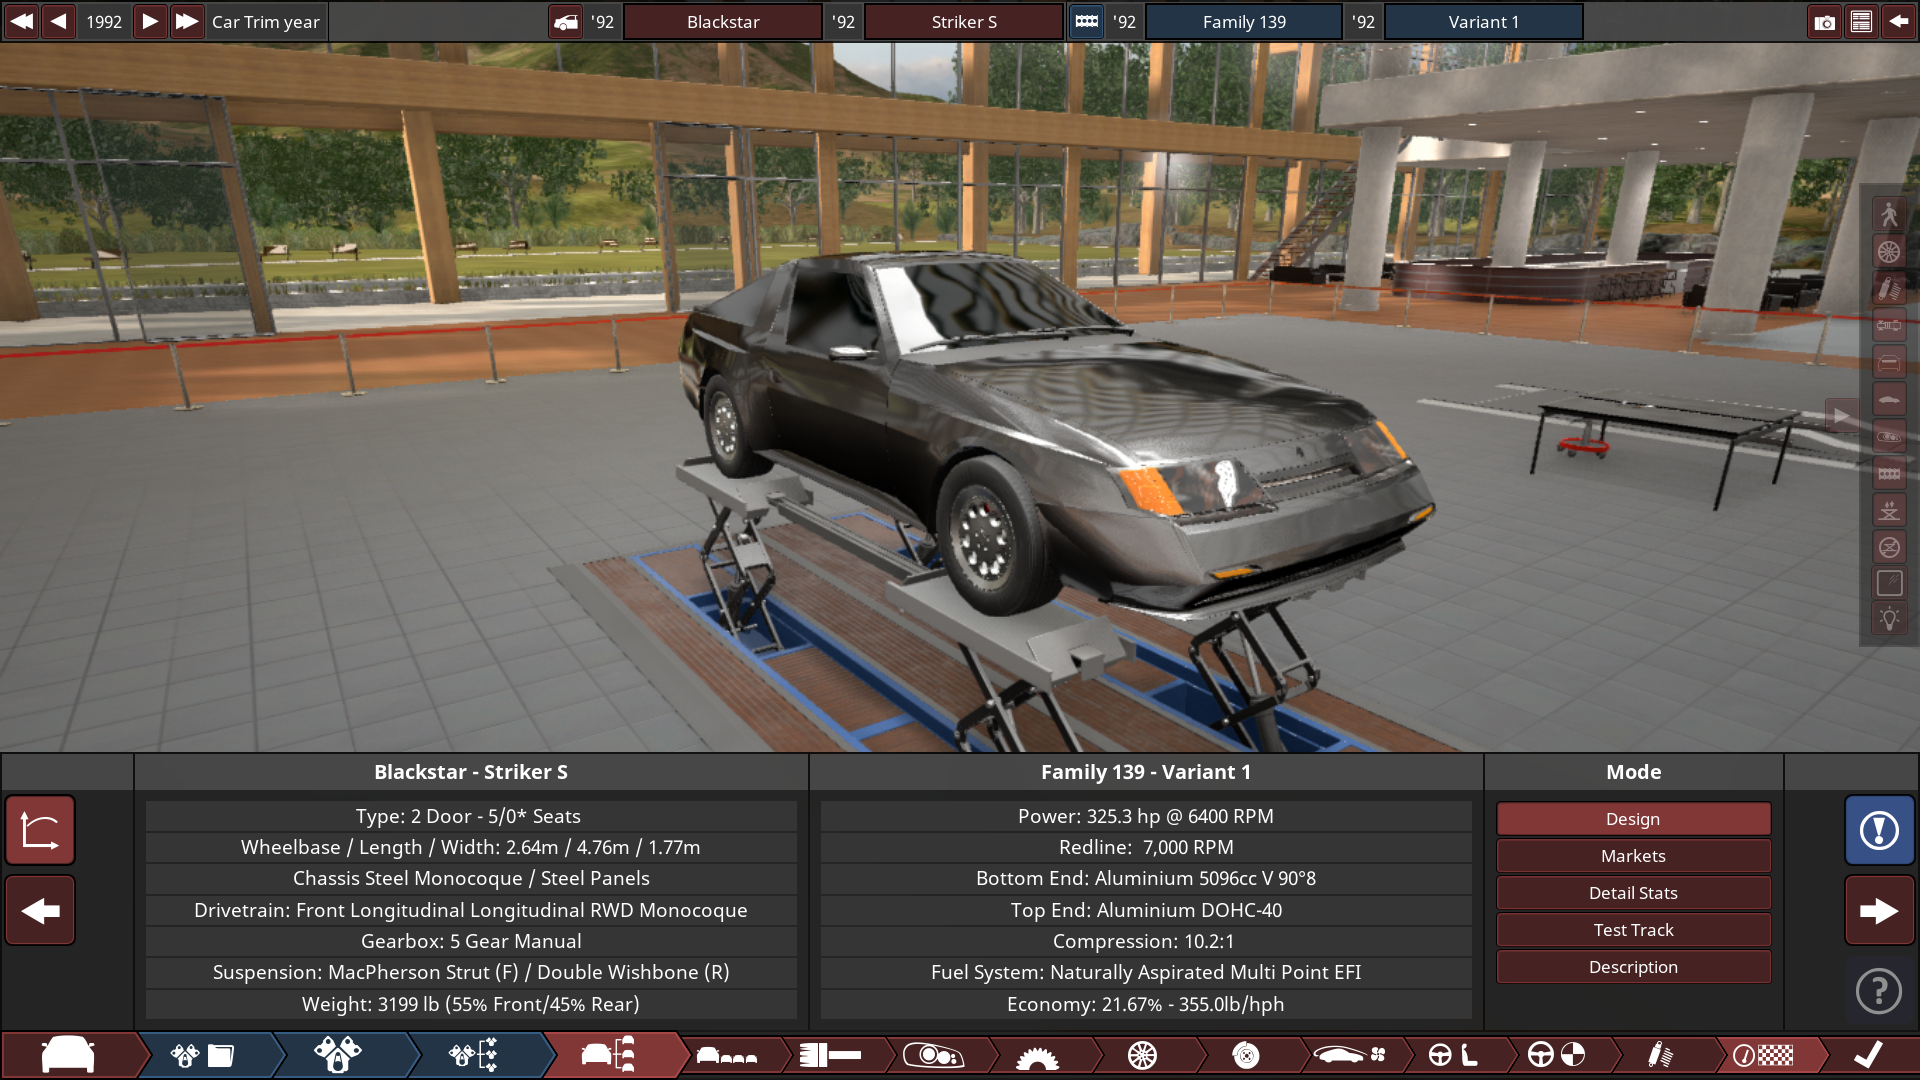The width and height of the screenshot is (1920, 1080).
Task: Open the body variant selection tab
Action: pyautogui.click(x=727, y=1055)
